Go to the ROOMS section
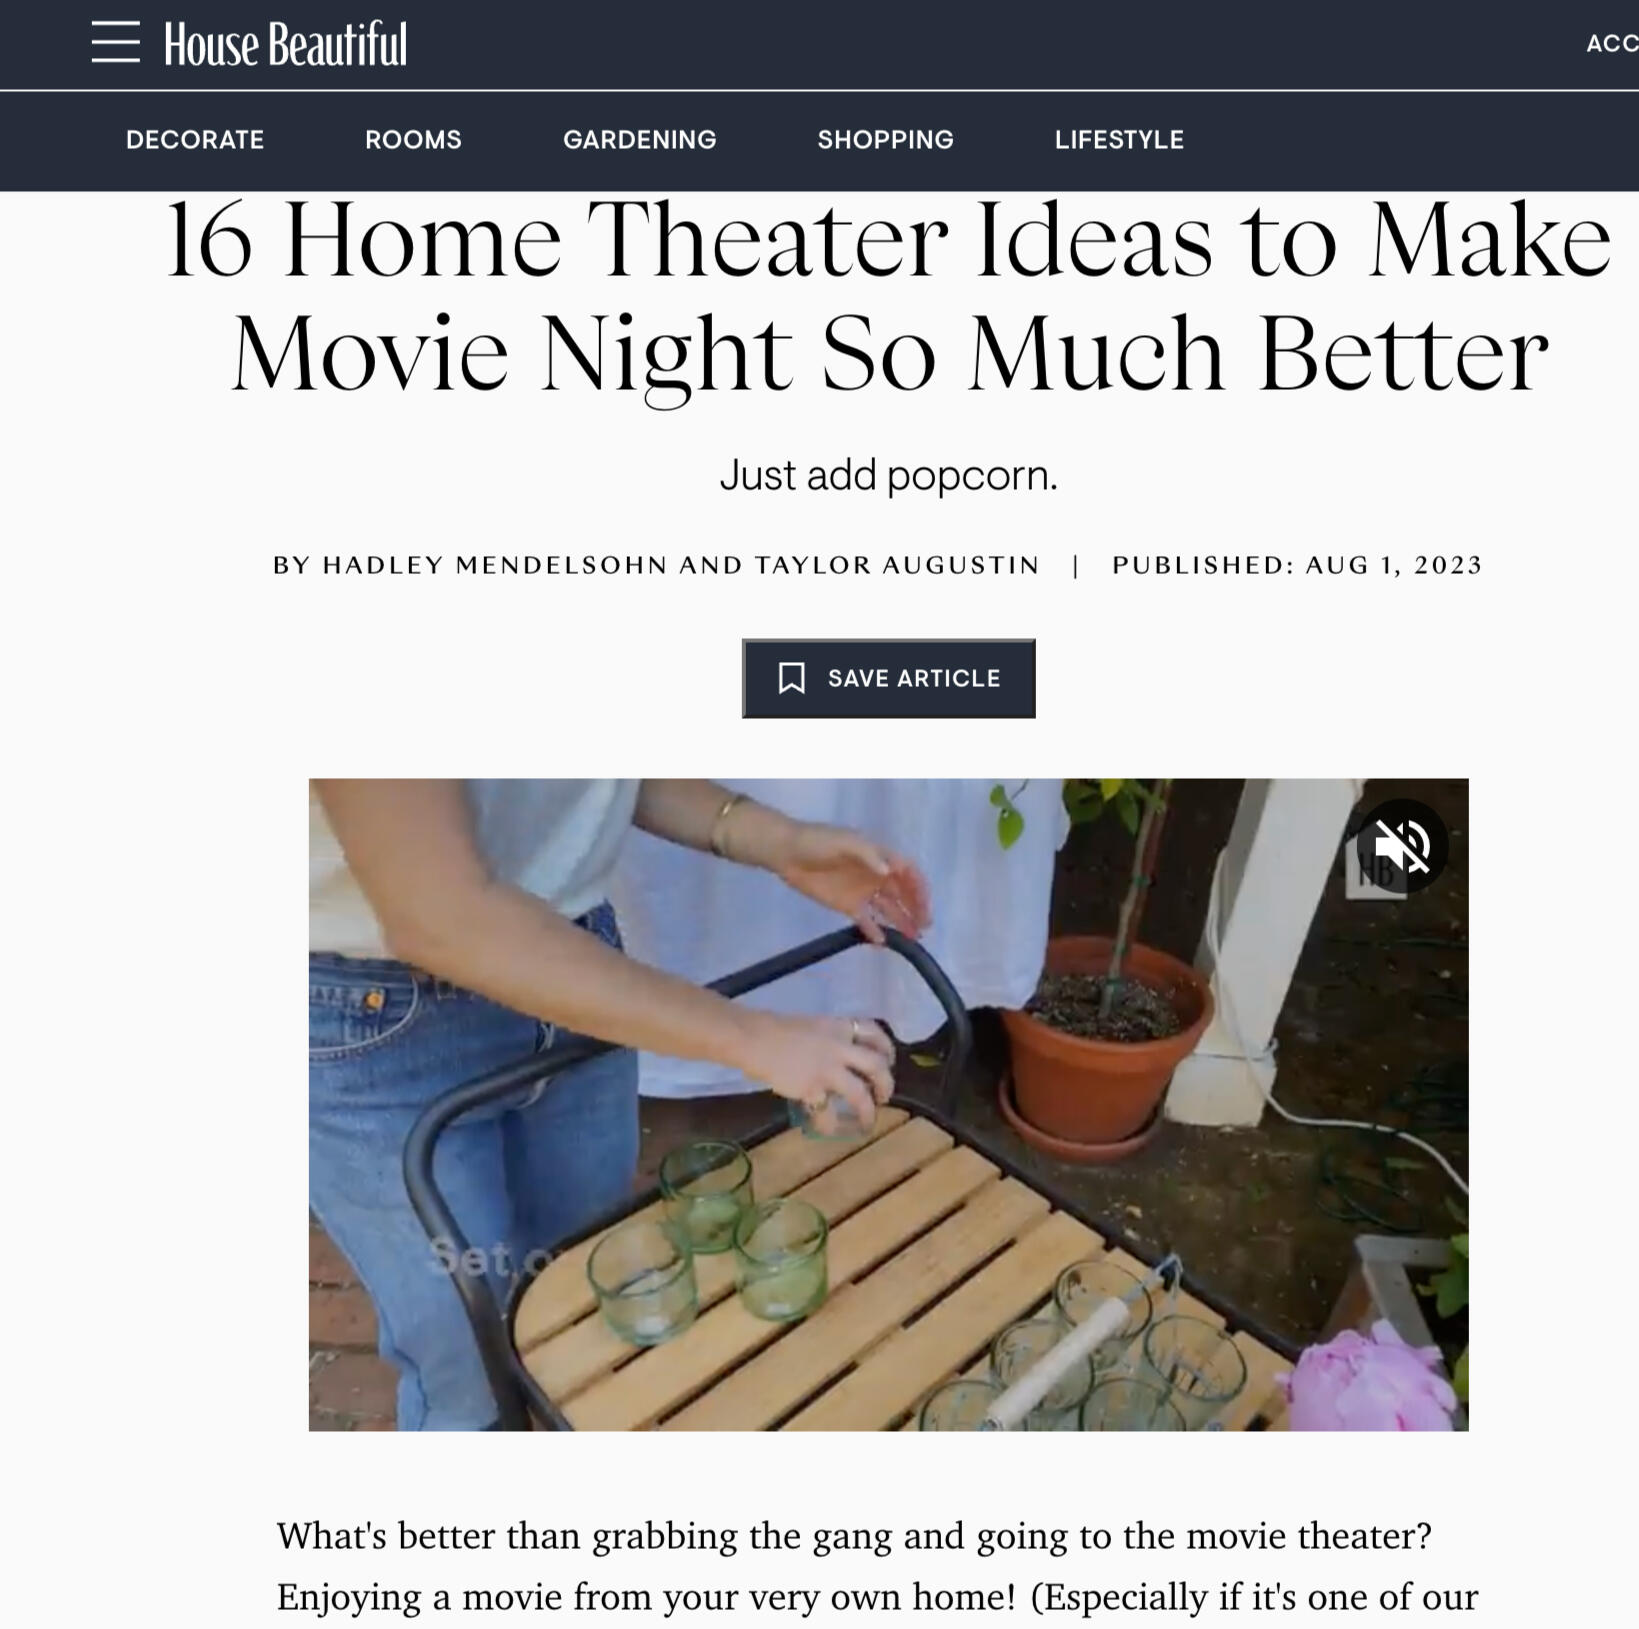This screenshot has width=1639, height=1629. [x=413, y=139]
